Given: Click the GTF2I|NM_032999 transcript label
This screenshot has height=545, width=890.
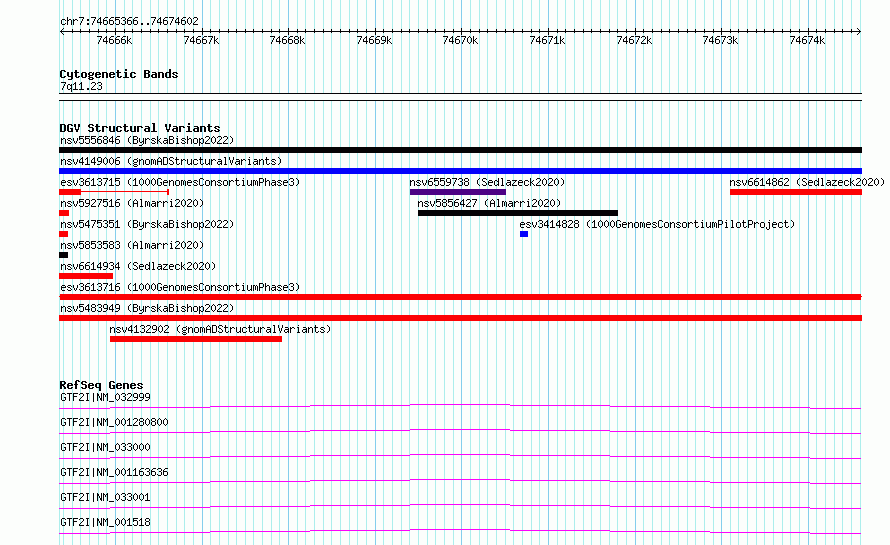Looking at the screenshot, I should click(105, 397).
